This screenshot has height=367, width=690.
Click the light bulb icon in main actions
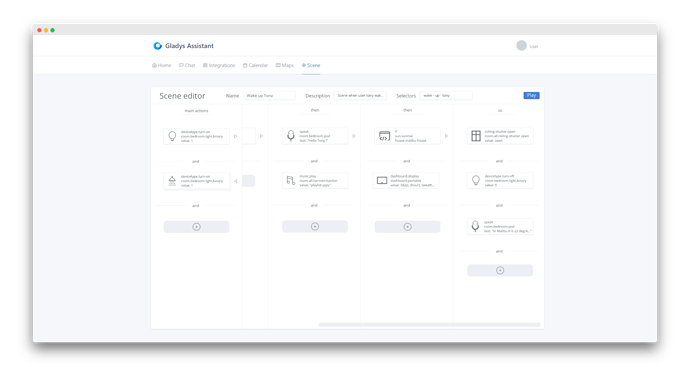point(172,136)
